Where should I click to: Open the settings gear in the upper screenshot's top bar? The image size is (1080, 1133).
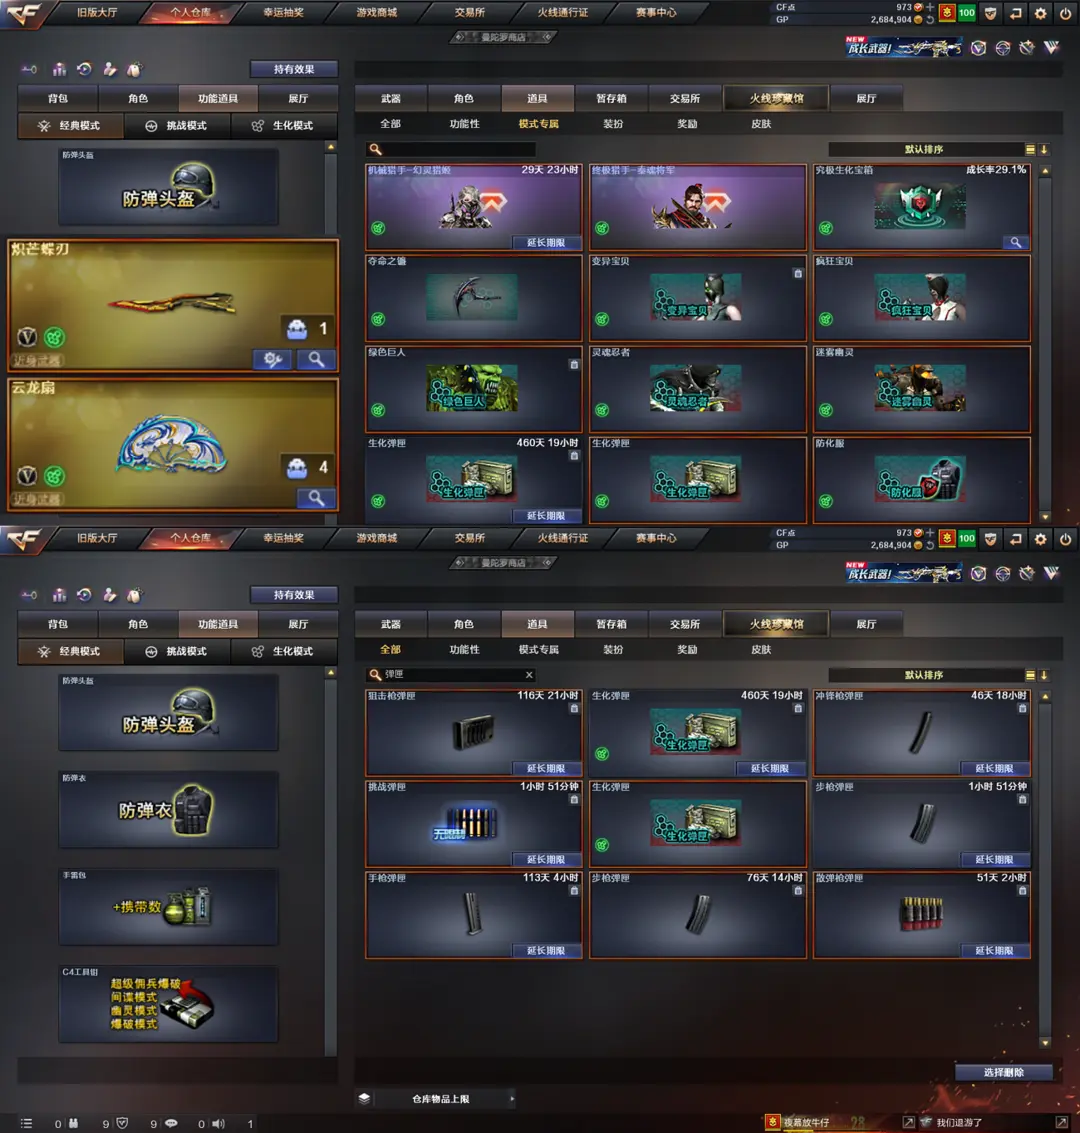tap(1040, 13)
